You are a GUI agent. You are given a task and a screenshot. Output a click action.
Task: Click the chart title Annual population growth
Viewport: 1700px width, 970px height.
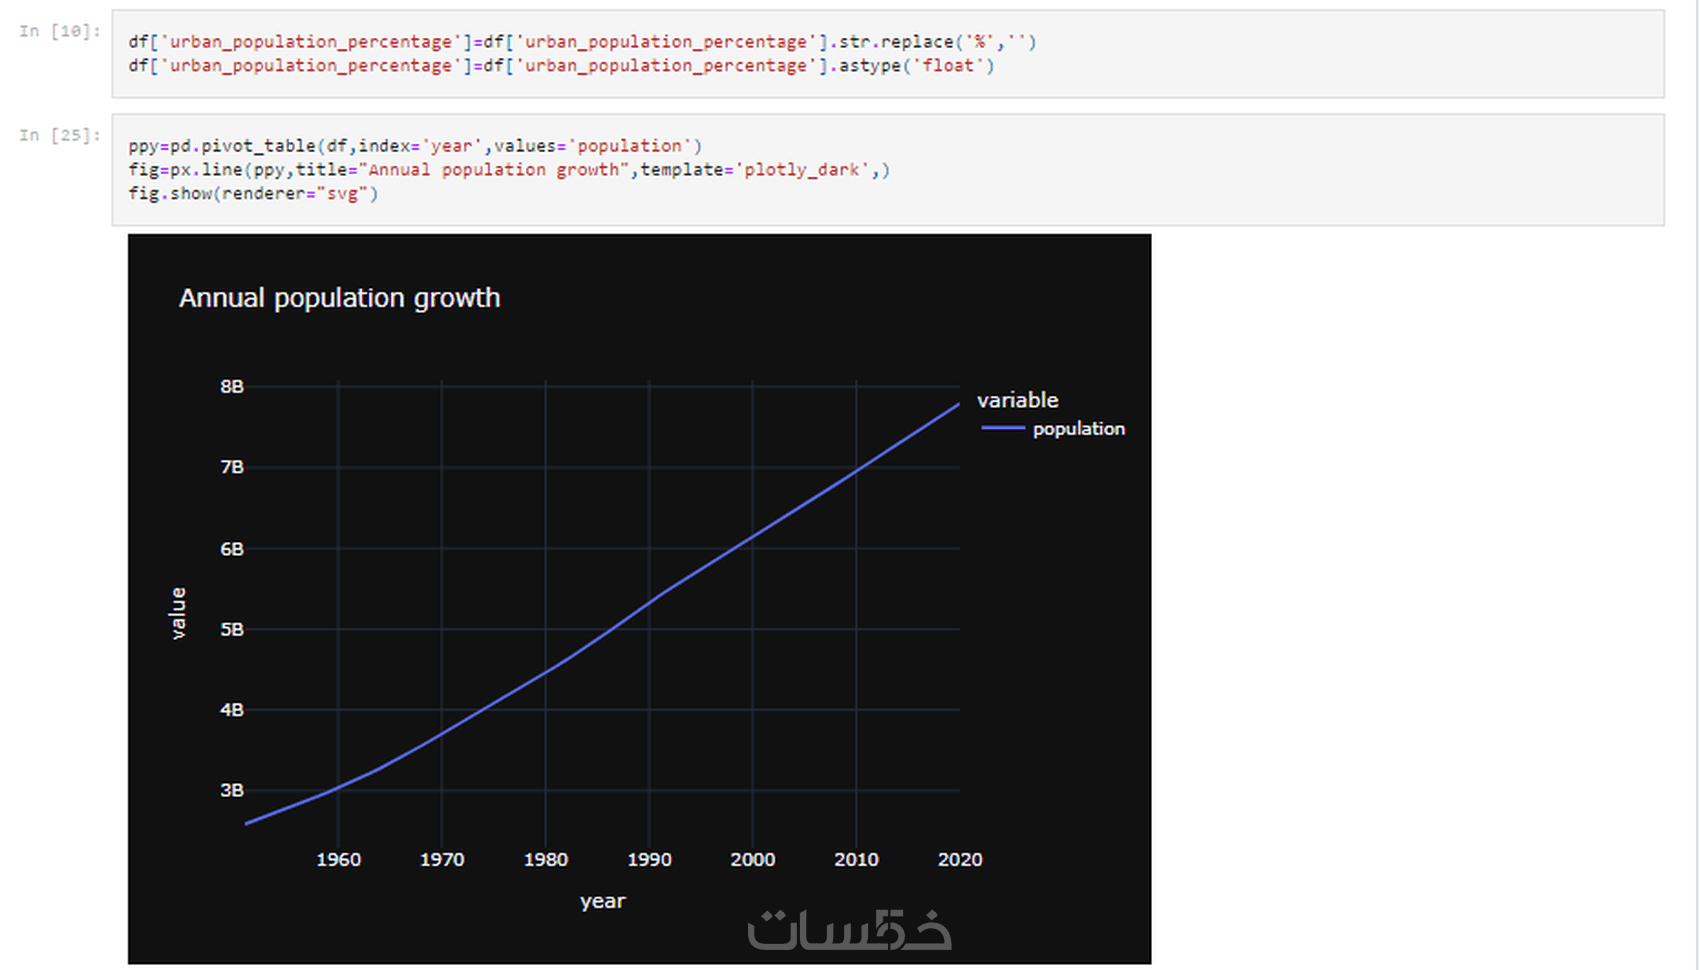tap(339, 298)
